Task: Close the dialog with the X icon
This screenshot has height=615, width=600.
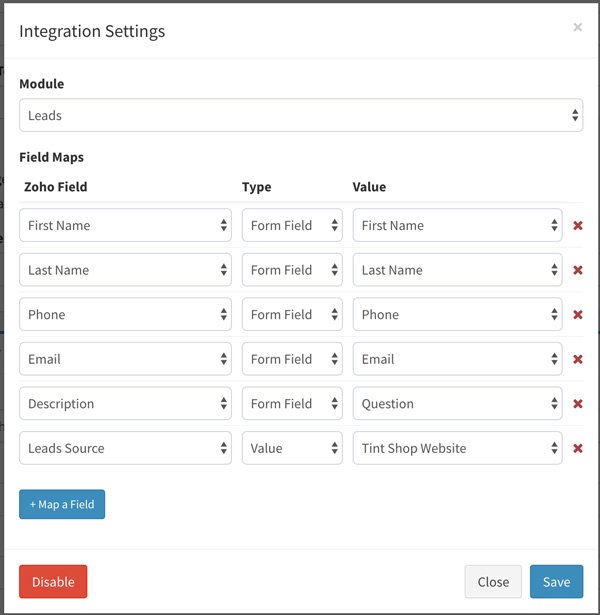Action: [577, 28]
